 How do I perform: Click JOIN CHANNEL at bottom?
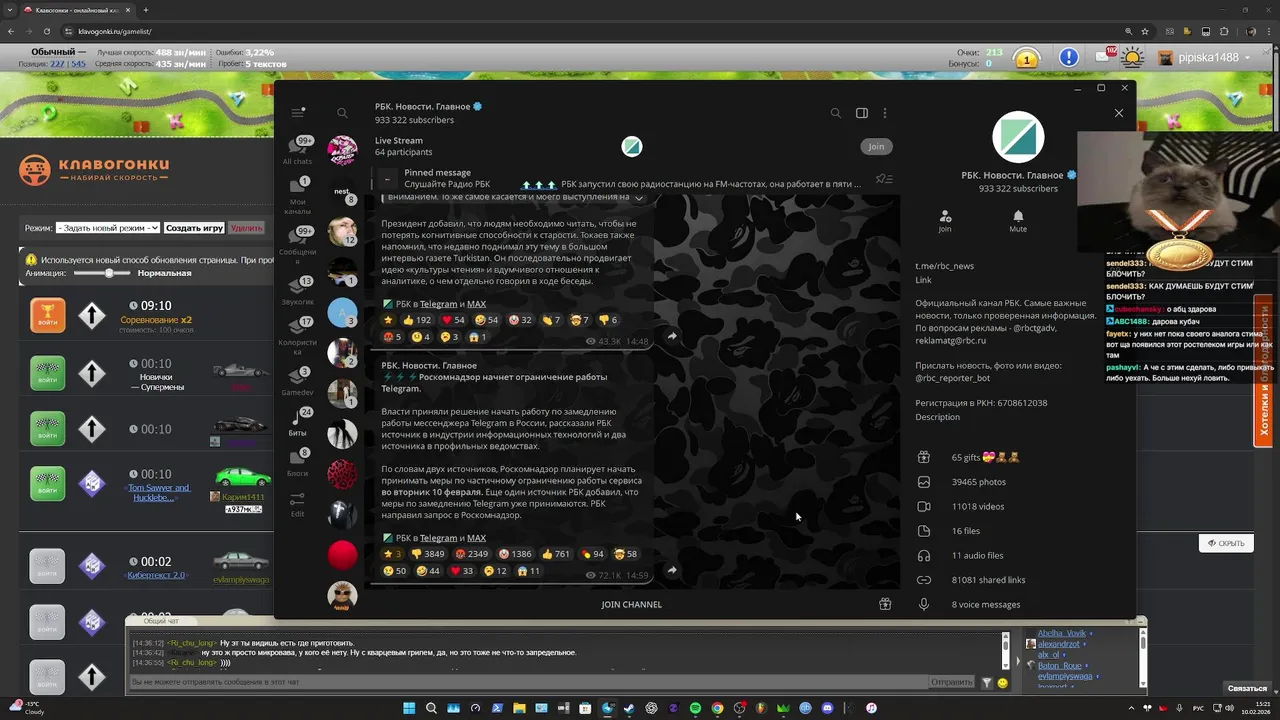(x=631, y=604)
